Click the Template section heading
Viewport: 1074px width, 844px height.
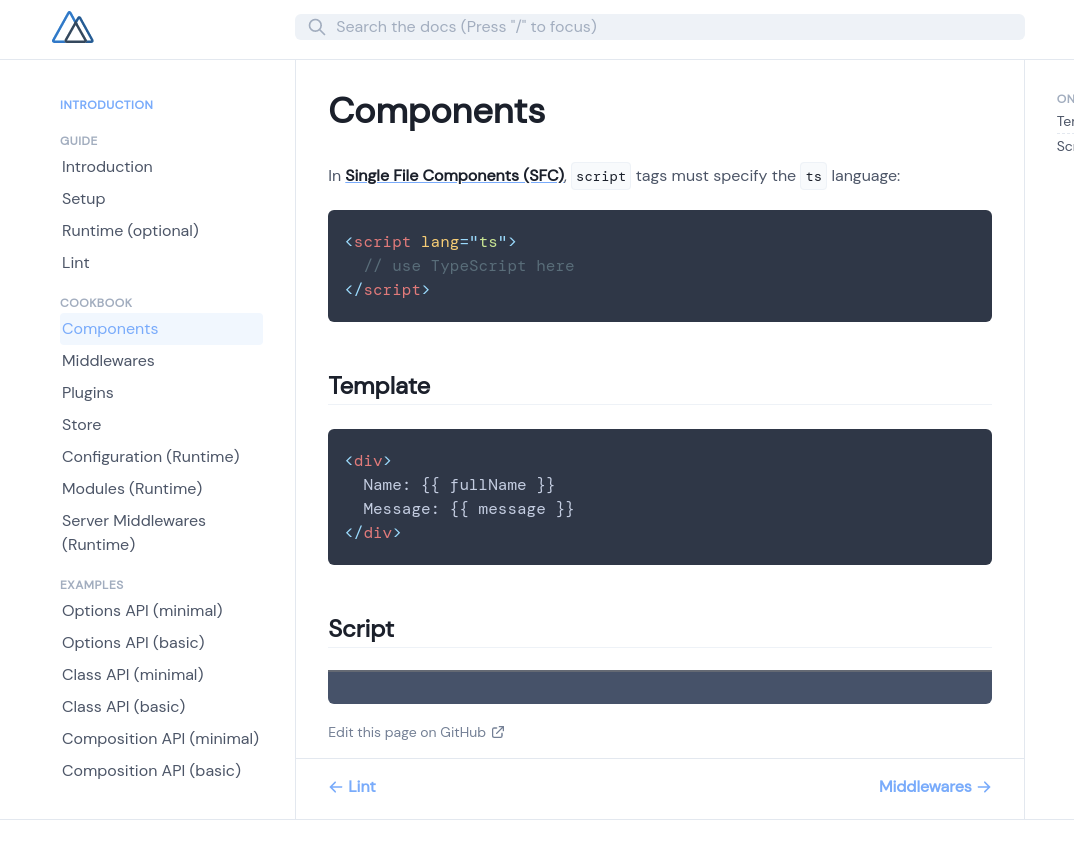point(379,386)
